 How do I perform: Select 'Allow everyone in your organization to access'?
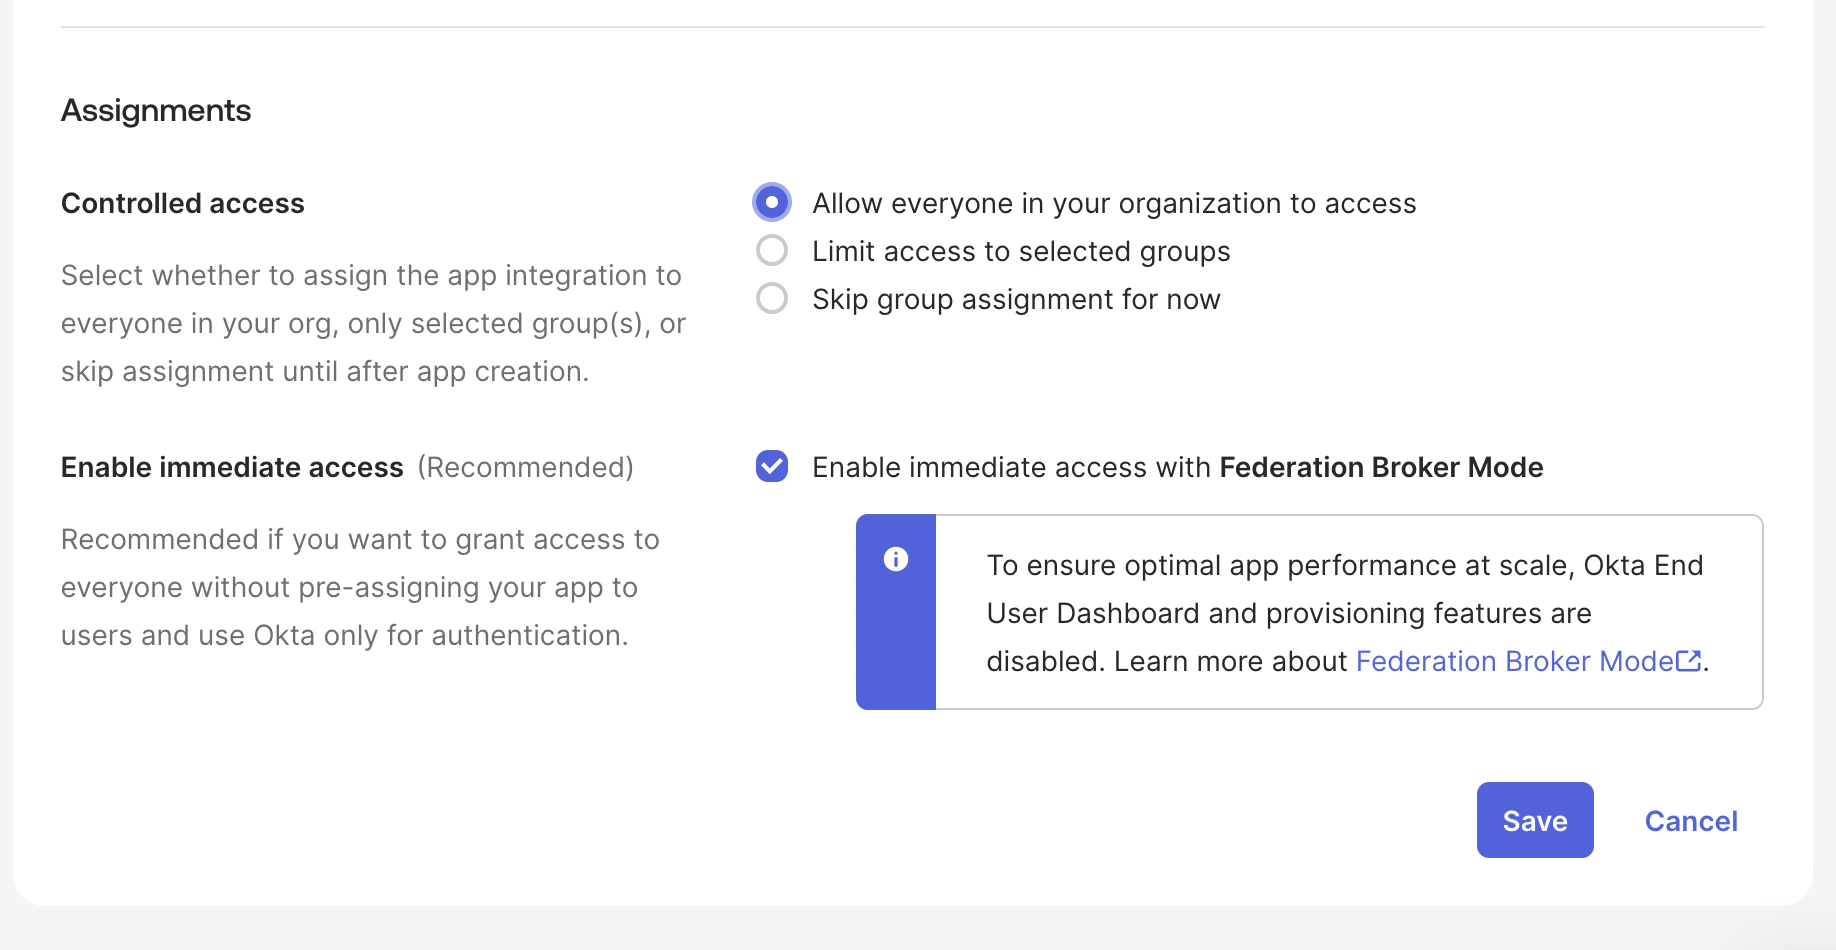pyautogui.click(x=772, y=203)
